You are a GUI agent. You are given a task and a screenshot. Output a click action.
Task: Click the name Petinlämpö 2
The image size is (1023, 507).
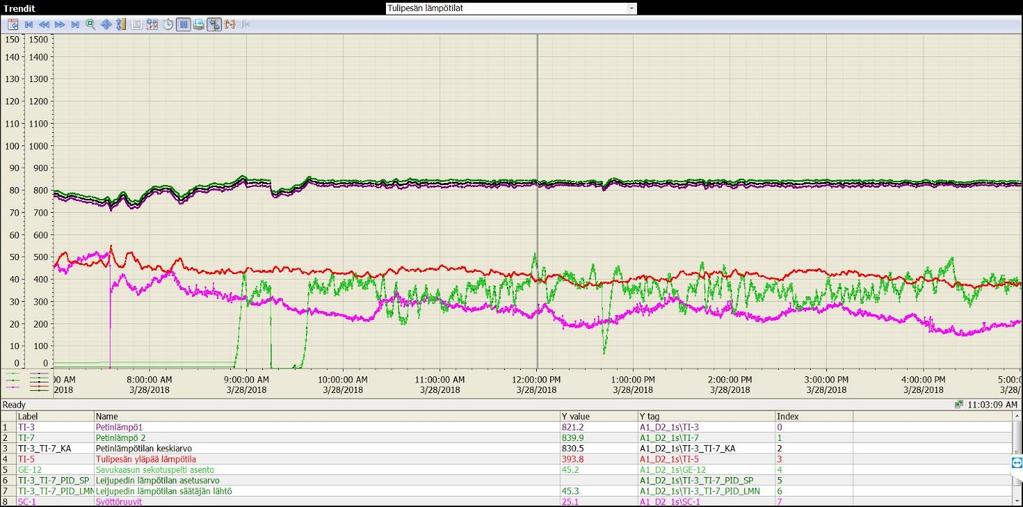[x=119, y=438]
